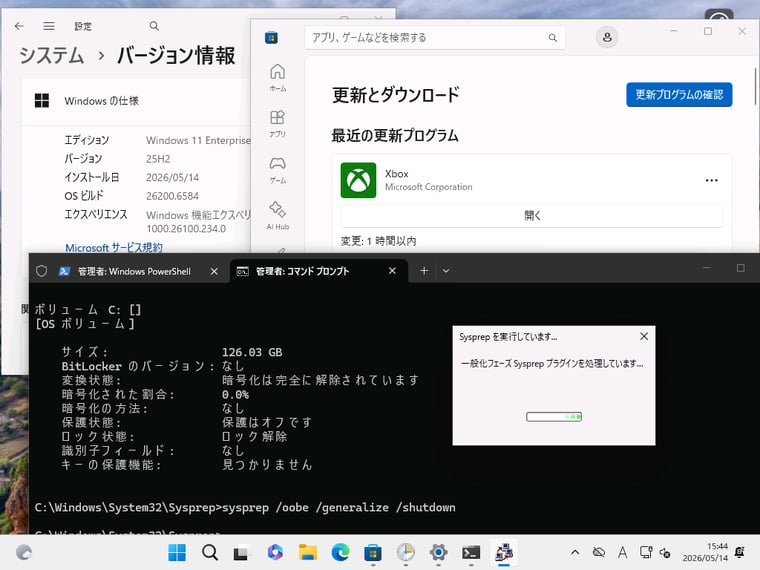Click the Store search field for apps and games
The height and width of the screenshot is (570, 760).
[435, 37]
